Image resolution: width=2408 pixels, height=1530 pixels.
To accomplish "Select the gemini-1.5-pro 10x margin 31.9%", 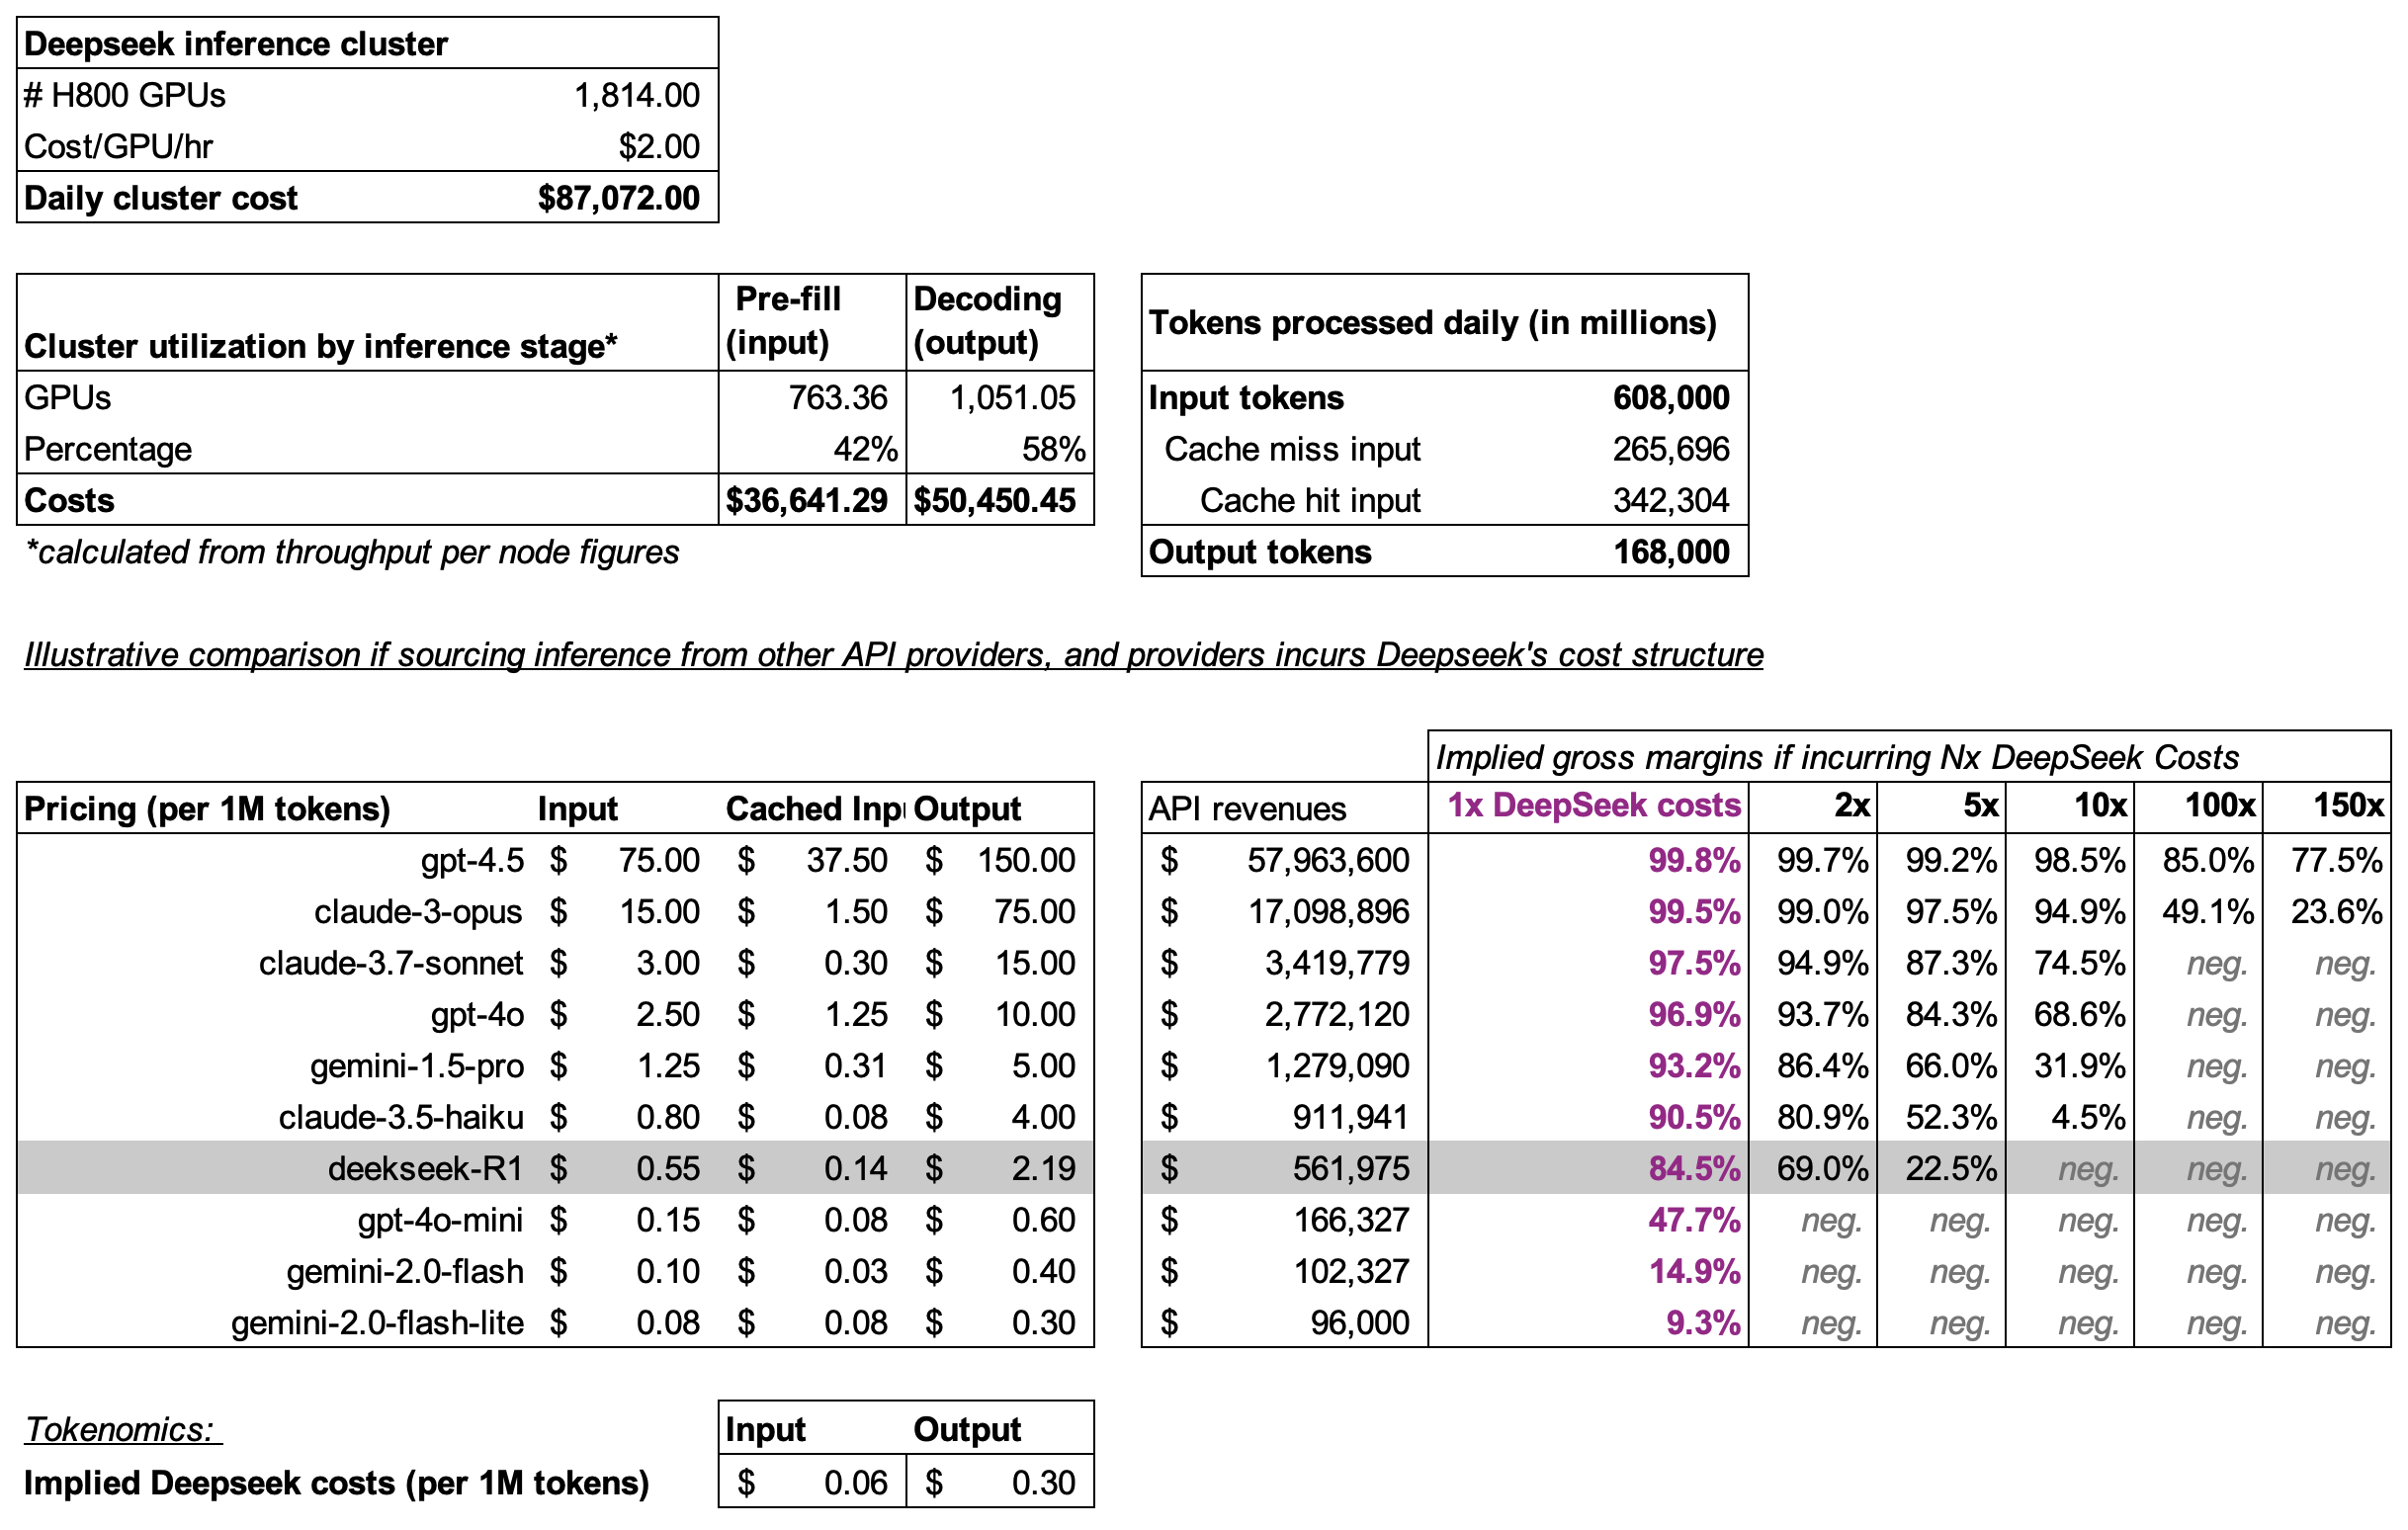I will pos(2079,1066).
